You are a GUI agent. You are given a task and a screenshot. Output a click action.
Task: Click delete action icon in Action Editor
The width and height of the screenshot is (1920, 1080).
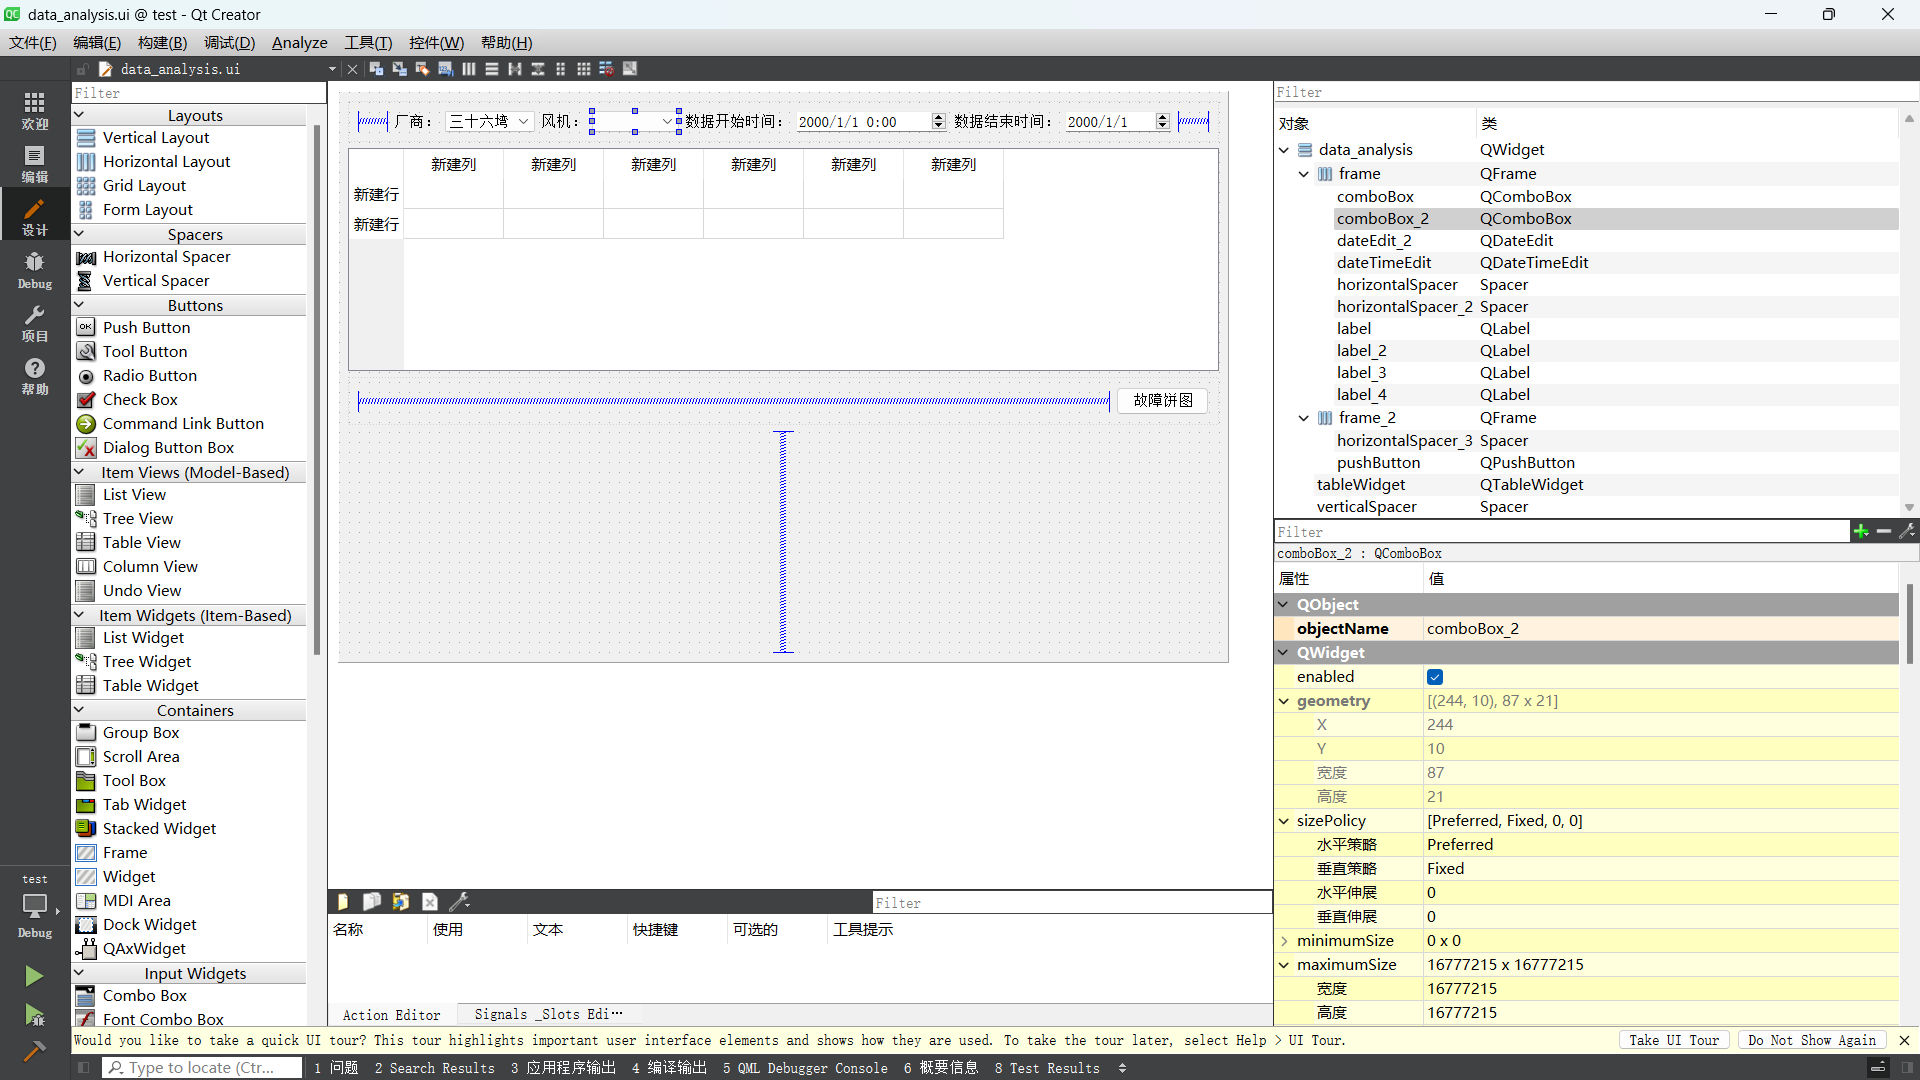click(x=430, y=901)
